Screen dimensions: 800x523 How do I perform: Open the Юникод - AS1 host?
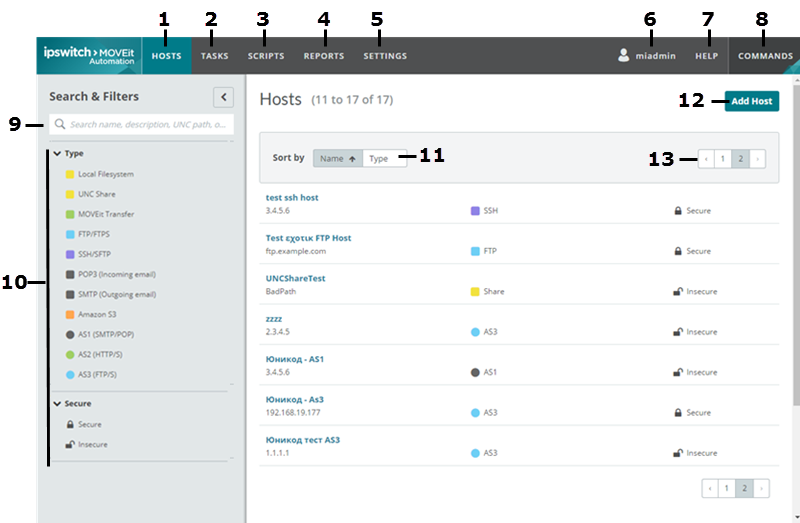pos(294,359)
